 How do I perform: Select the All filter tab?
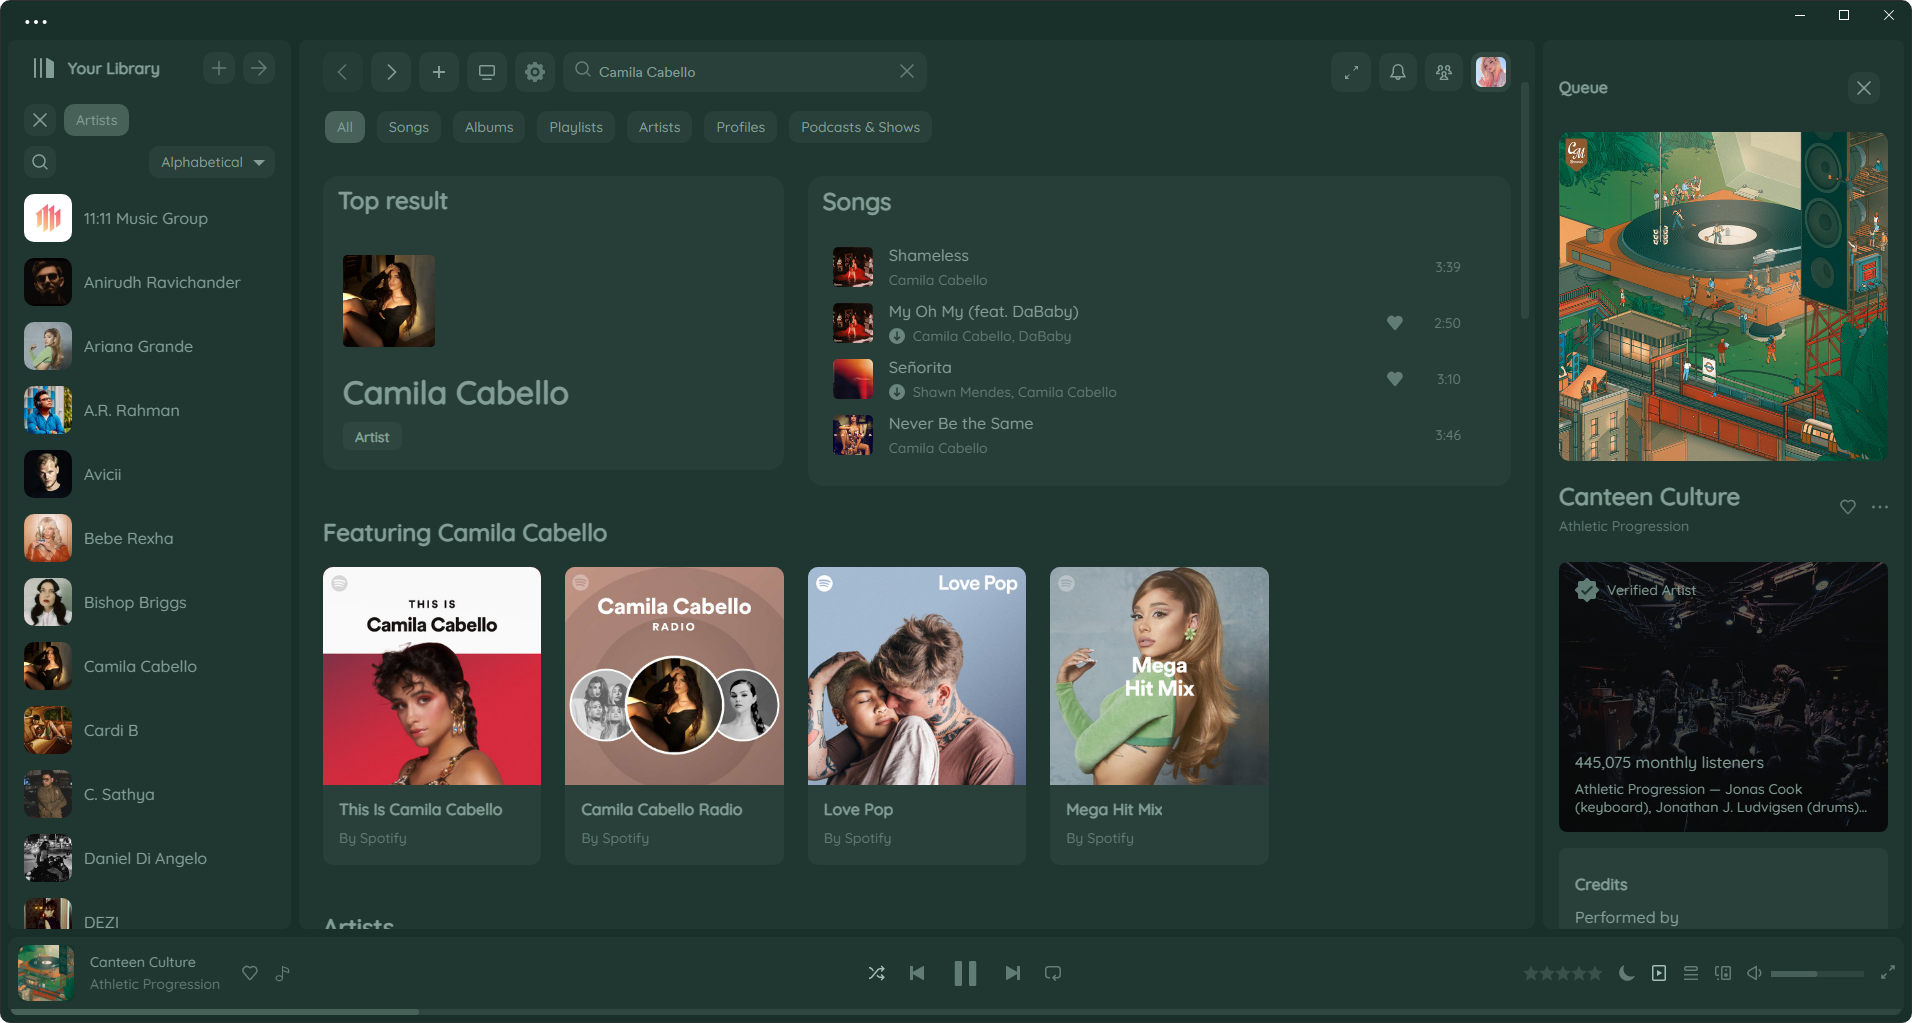(x=345, y=127)
